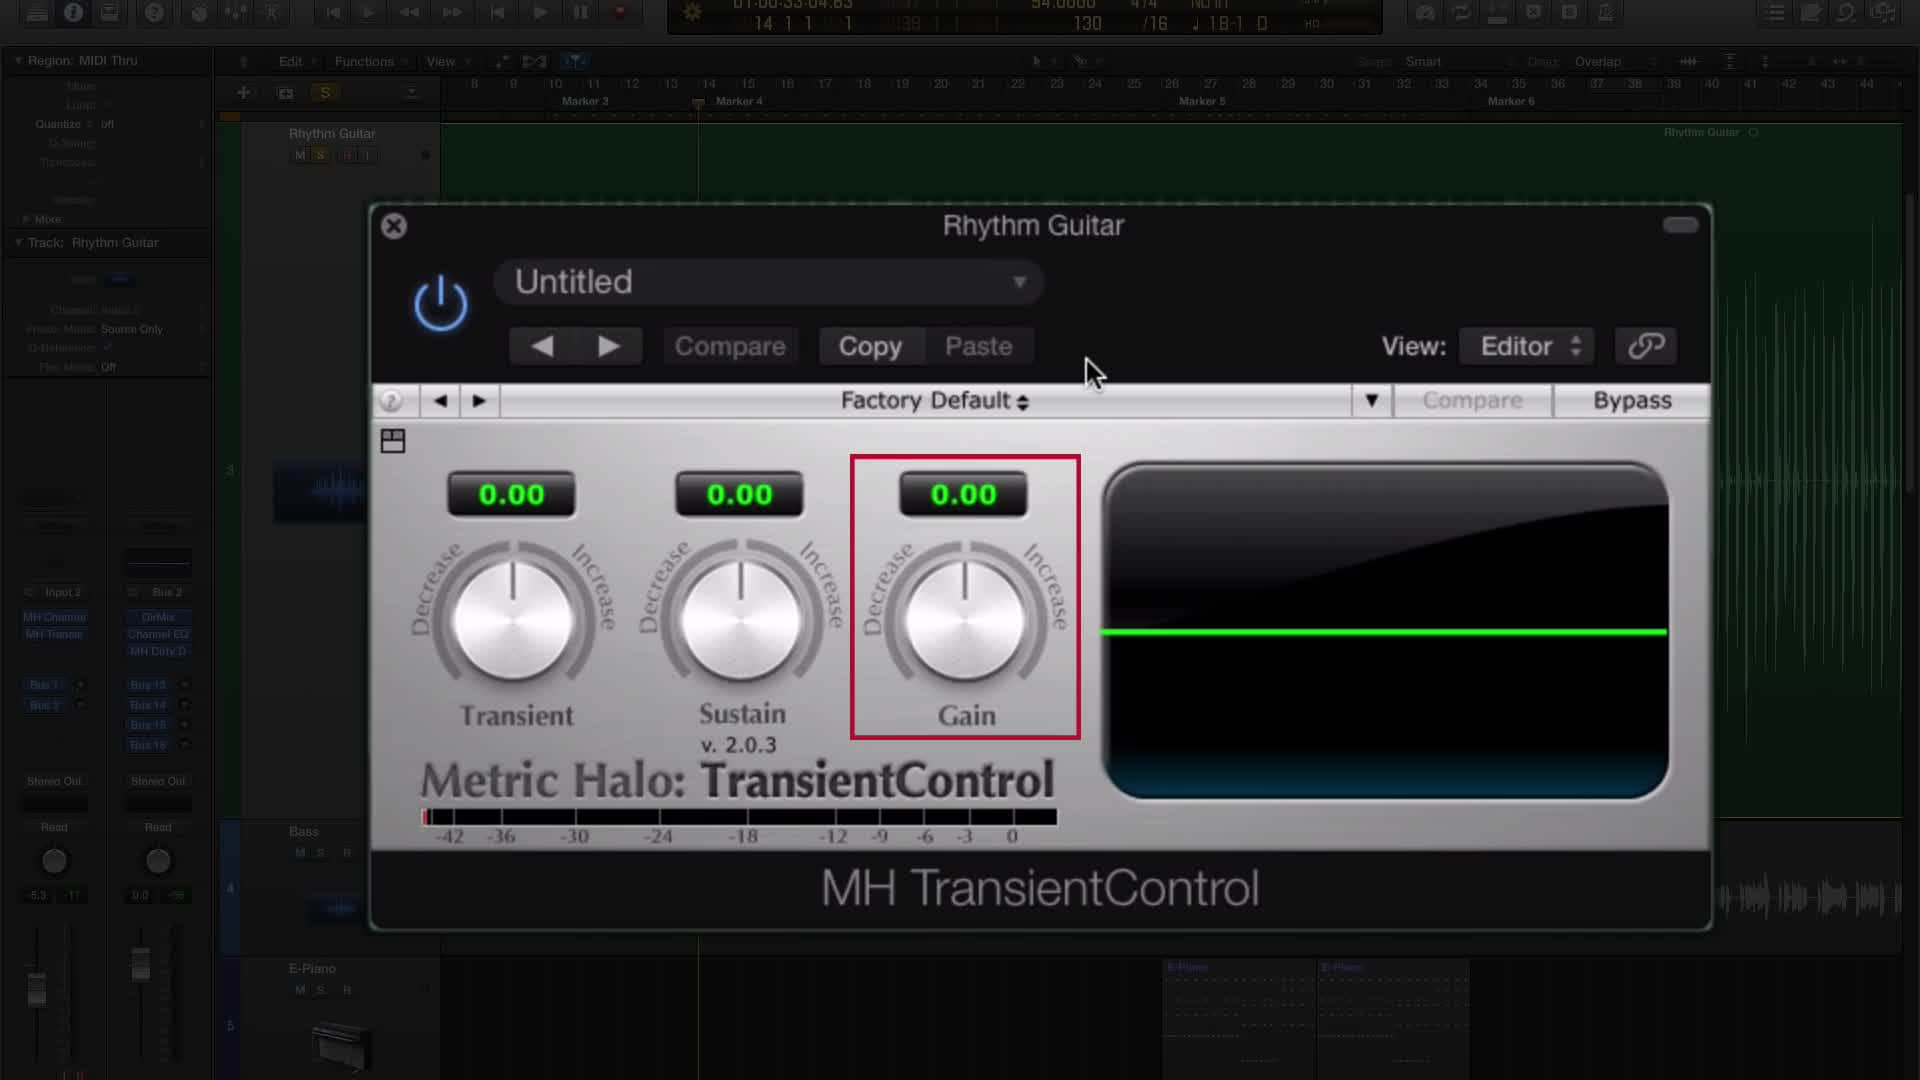Click the Cycle mode loop icon
The height and width of the screenshot is (1080, 1920).
(x=1462, y=13)
